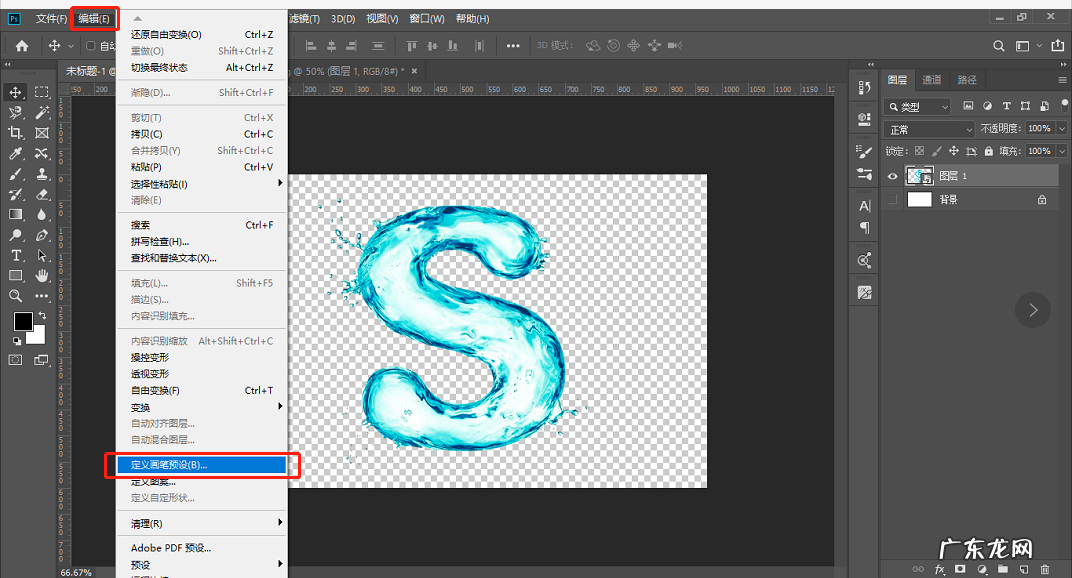Choose the Horizontal Type tool
The height and width of the screenshot is (578, 1072).
tap(16, 256)
